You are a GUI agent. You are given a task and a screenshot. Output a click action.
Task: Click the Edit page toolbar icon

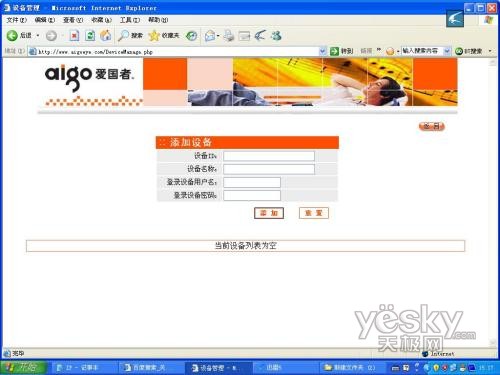244,36
